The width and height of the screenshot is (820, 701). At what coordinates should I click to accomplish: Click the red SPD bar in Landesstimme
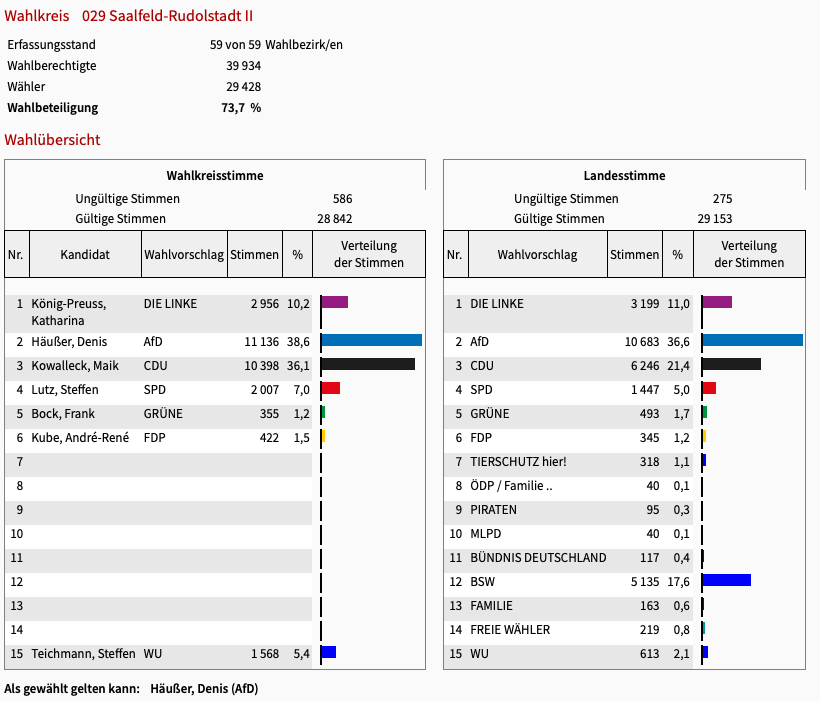point(709,388)
